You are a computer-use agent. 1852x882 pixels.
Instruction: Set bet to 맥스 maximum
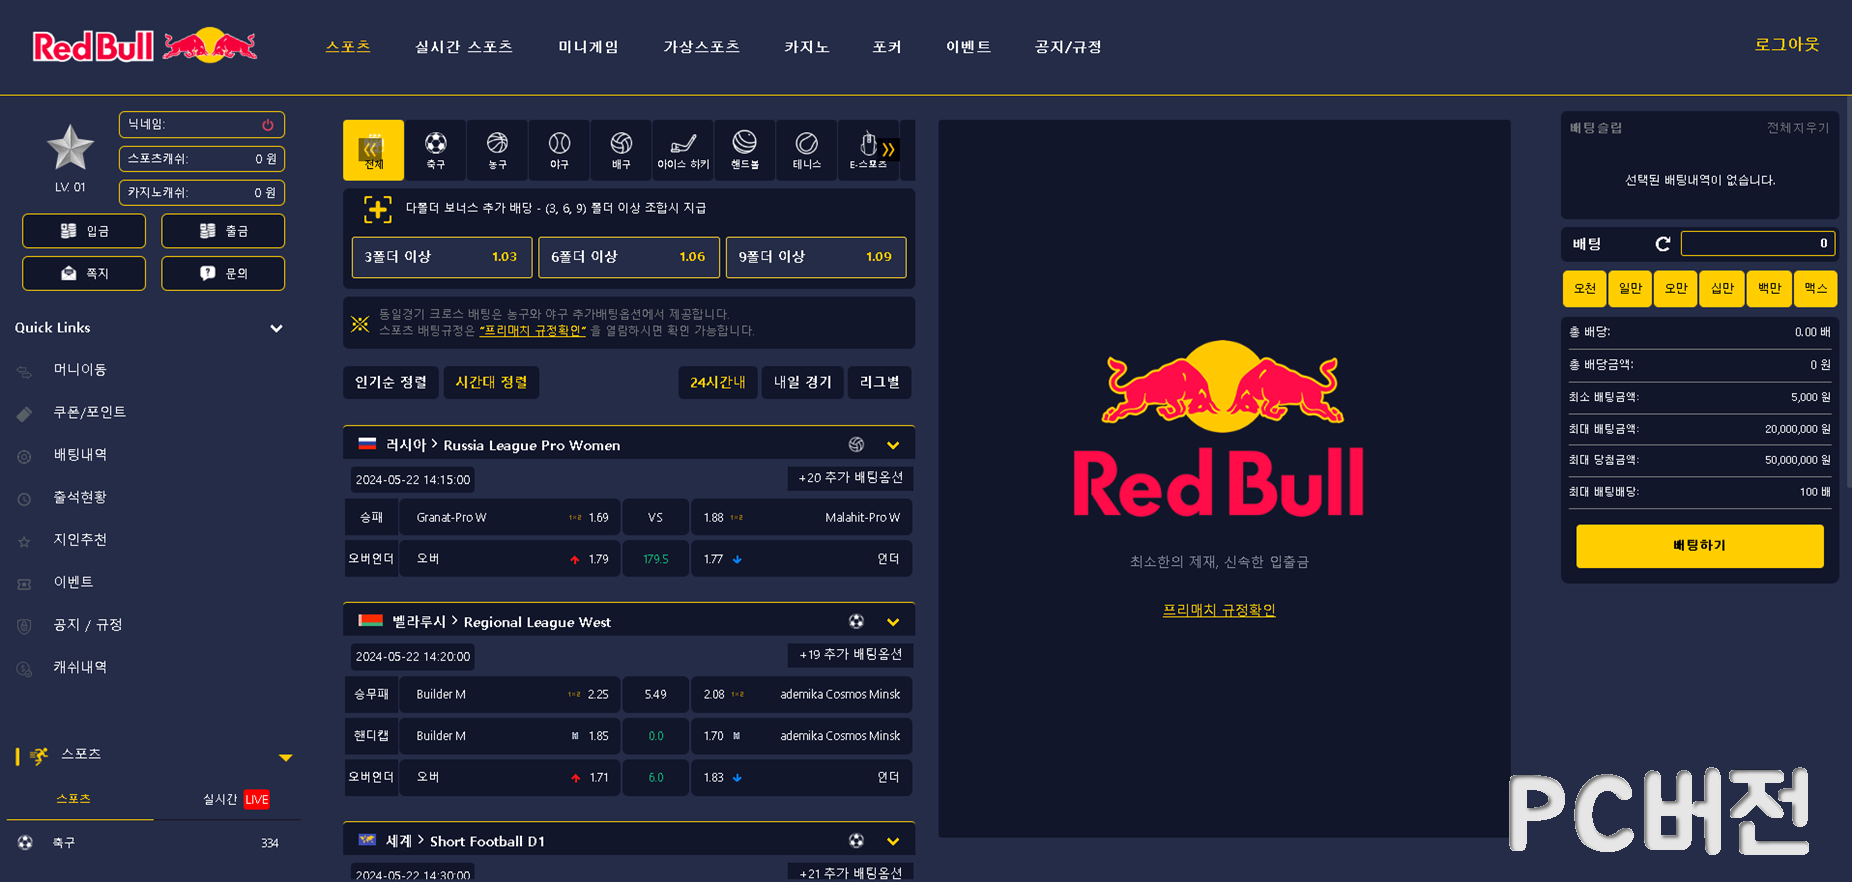(1815, 288)
